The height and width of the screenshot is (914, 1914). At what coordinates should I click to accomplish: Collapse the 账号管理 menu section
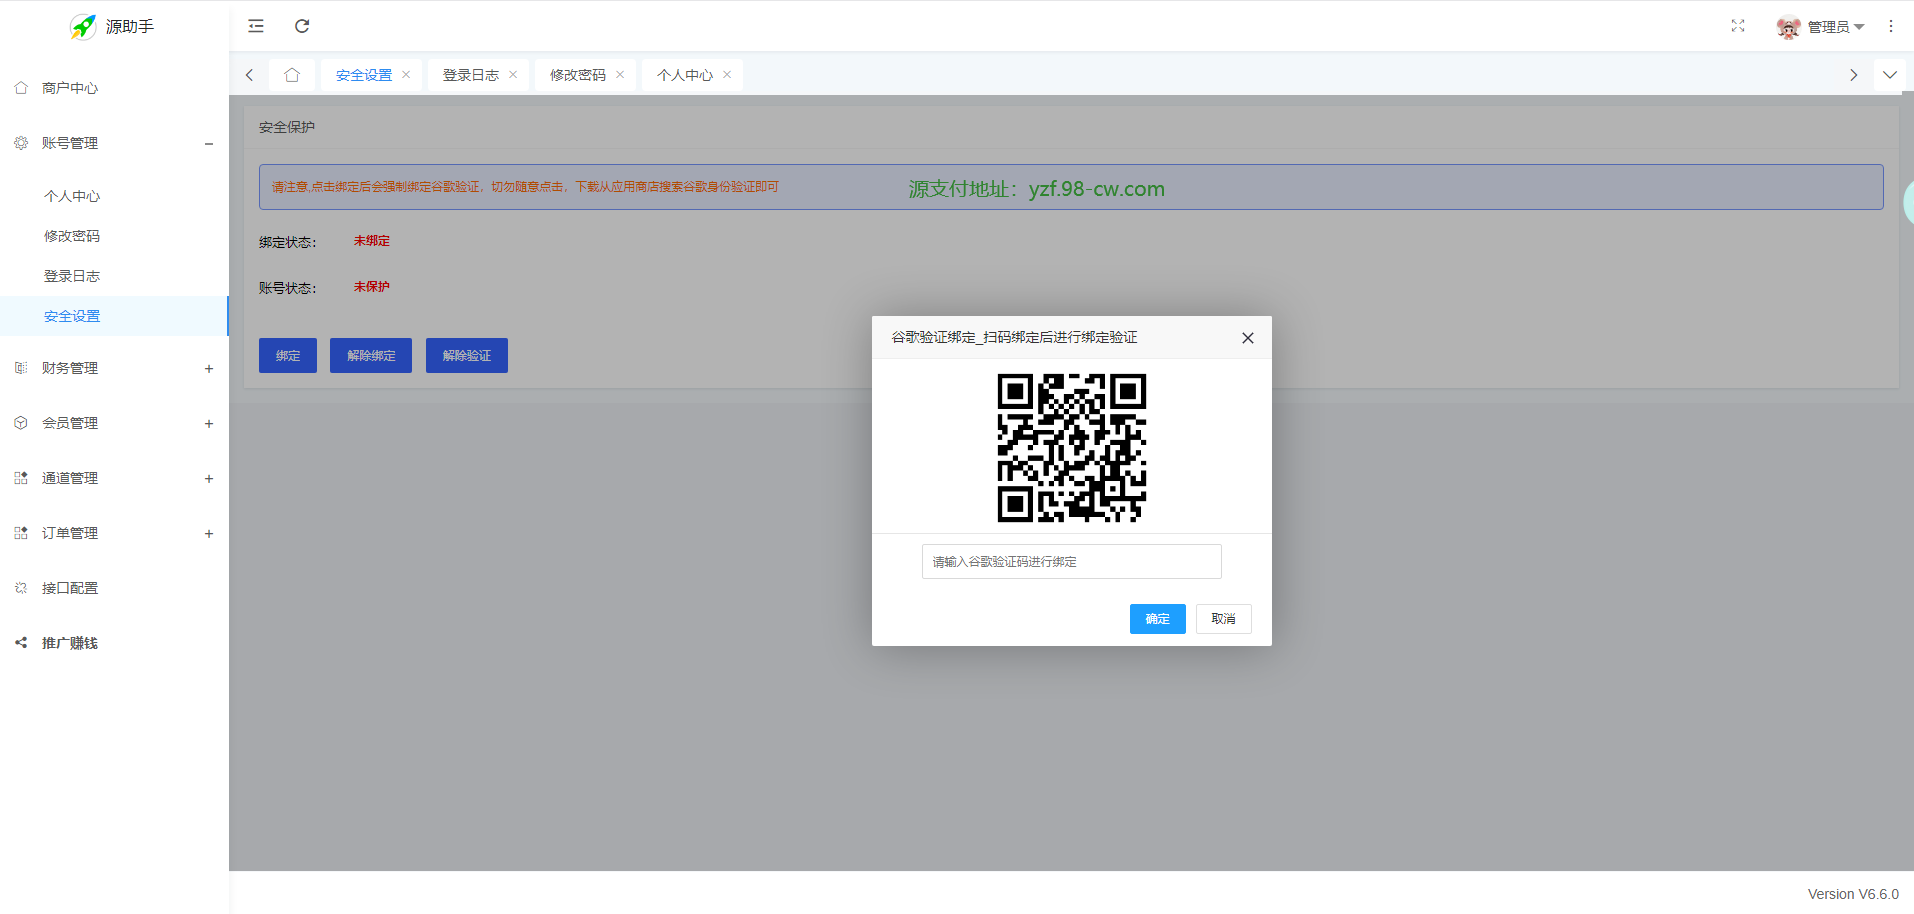[209, 143]
